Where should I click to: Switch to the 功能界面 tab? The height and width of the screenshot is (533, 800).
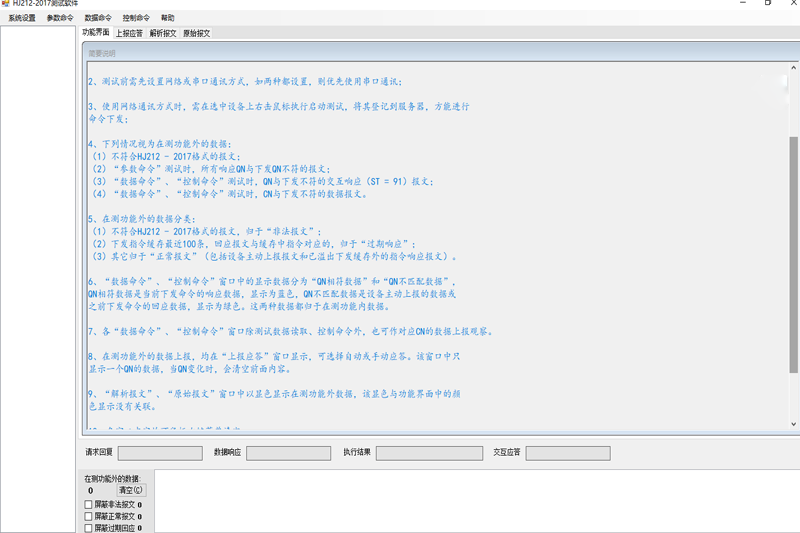96,33
